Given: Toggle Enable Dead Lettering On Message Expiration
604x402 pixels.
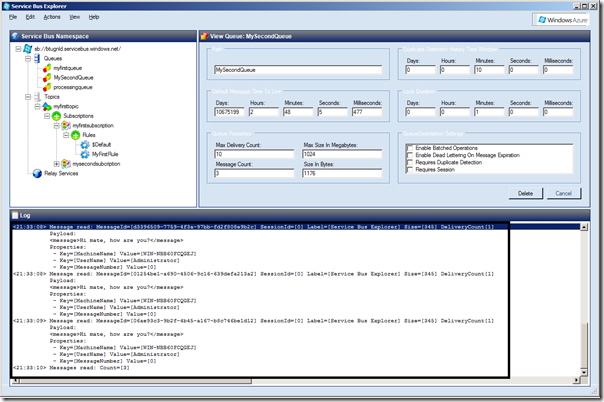Looking at the screenshot, I should click(x=408, y=154).
